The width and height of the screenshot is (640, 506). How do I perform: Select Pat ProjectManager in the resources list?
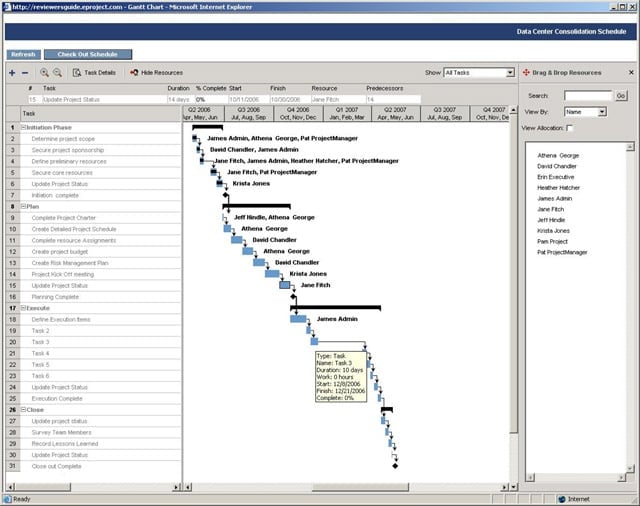562,252
